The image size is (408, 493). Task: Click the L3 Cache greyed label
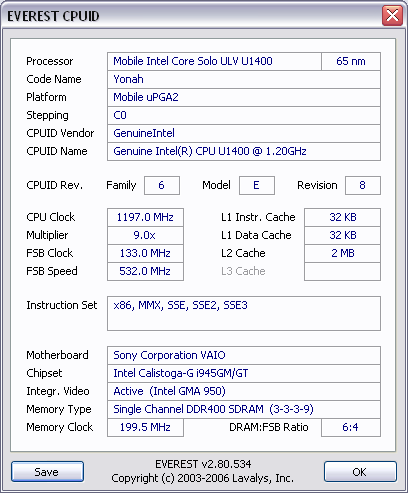(x=243, y=271)
